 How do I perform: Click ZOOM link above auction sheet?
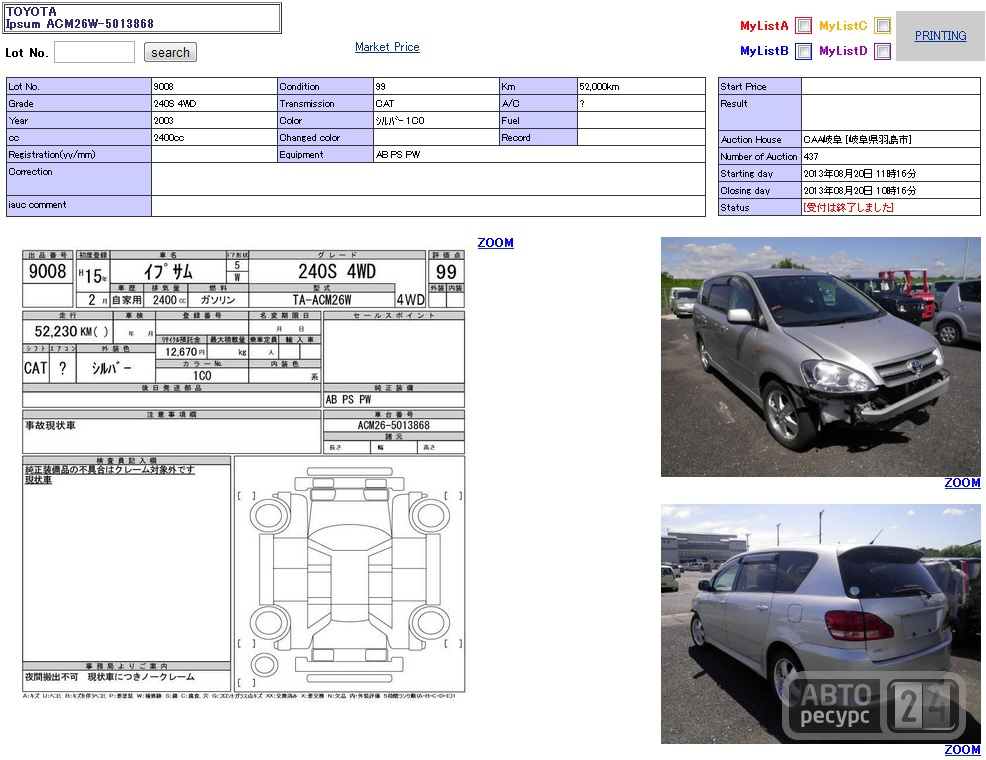496,243
